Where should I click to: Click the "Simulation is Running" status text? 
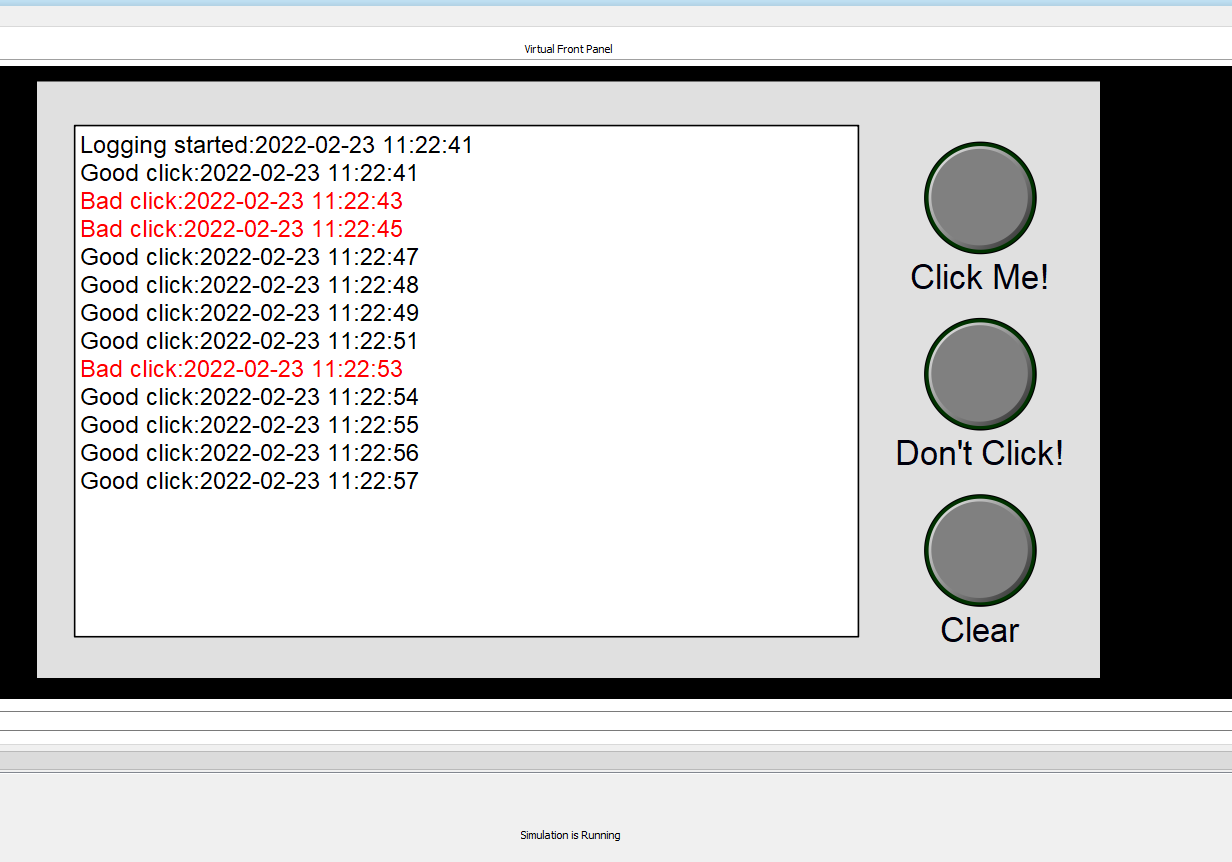[568, 834]
